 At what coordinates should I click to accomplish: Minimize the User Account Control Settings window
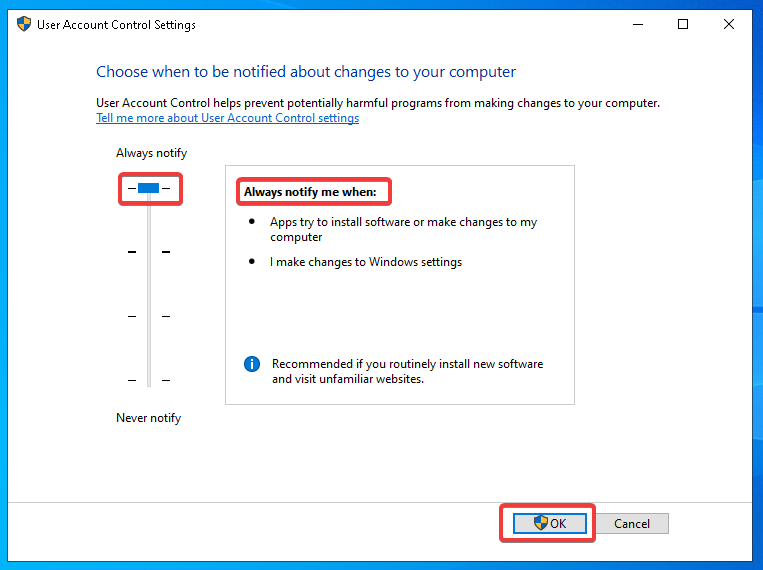click(x=637, y=24)
